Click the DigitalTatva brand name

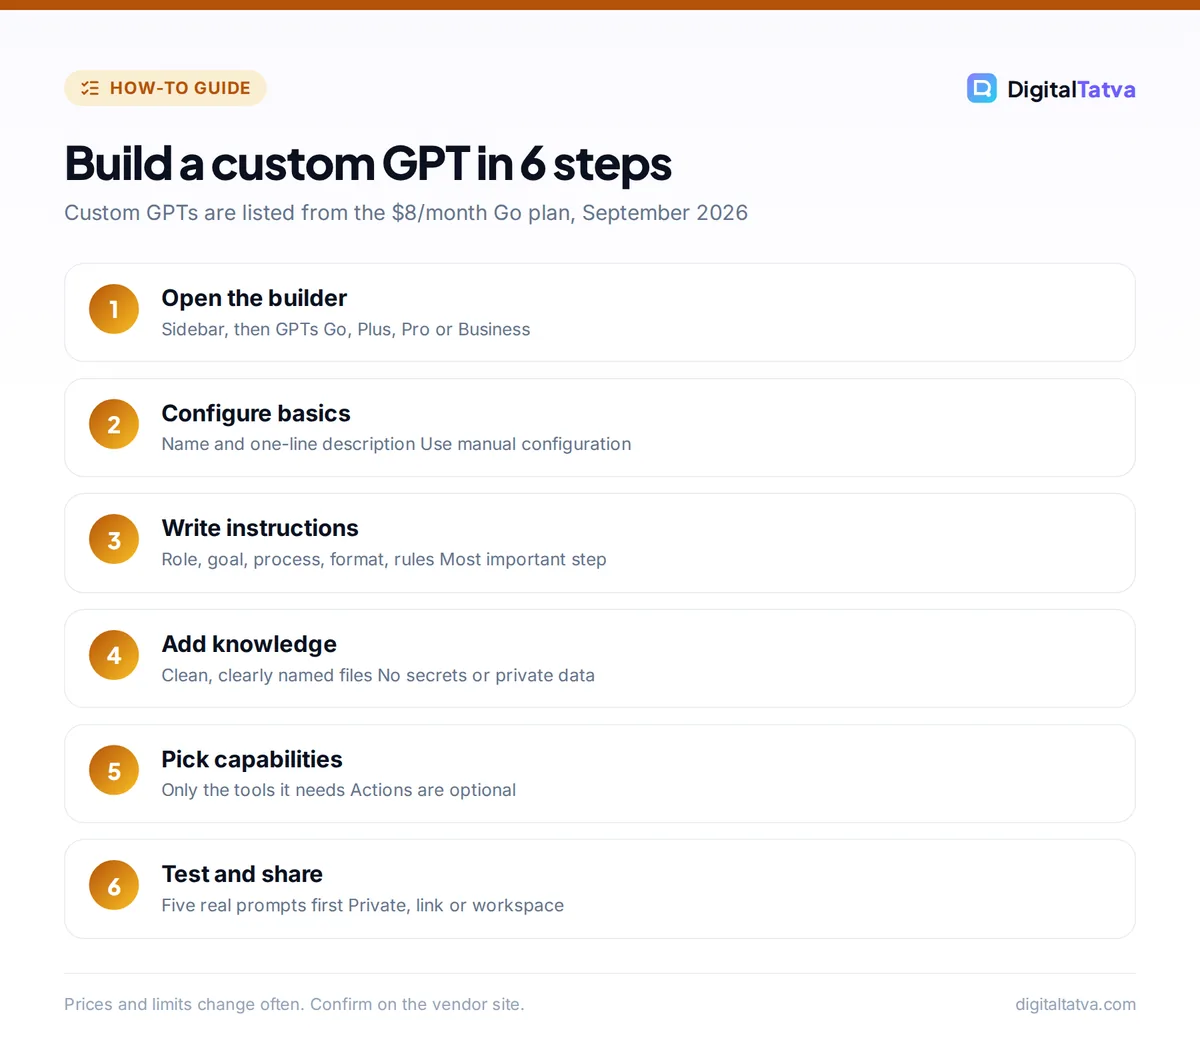pos(1071,89)
